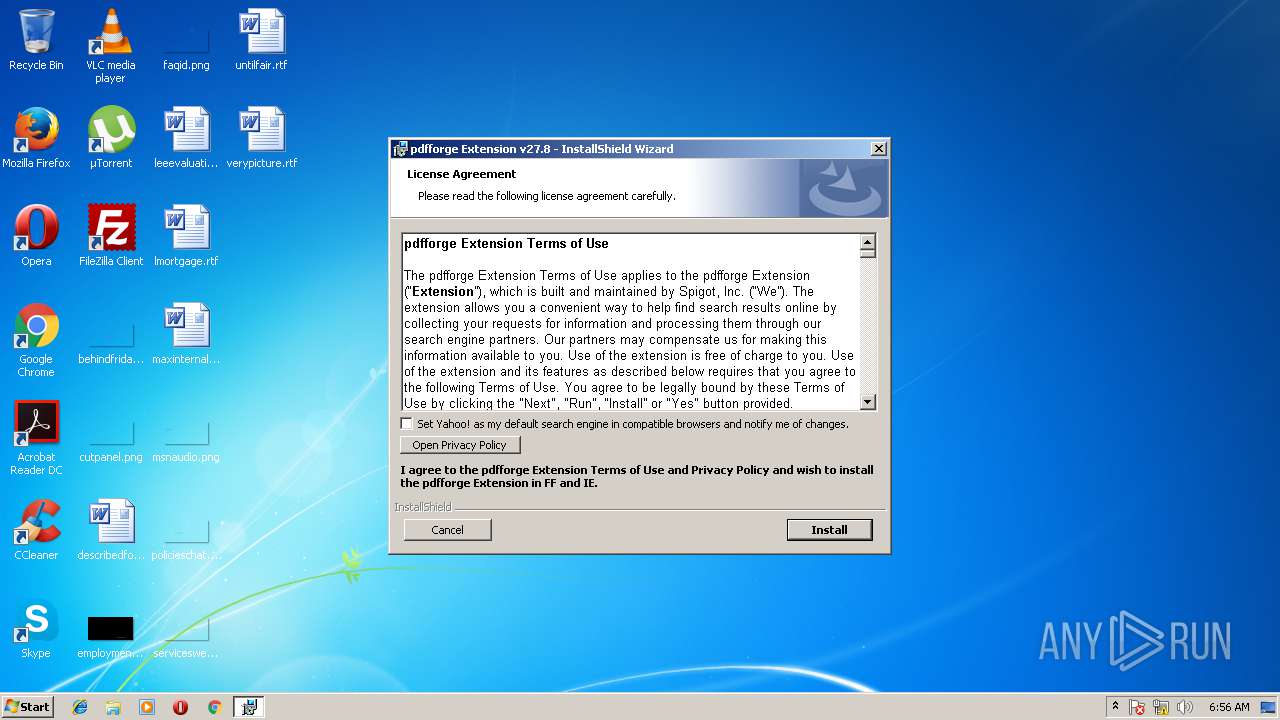Click the pdfforge Extension Terms of Use heading
This screenshot has height=720, width=1280.
[x=506, y=243]
